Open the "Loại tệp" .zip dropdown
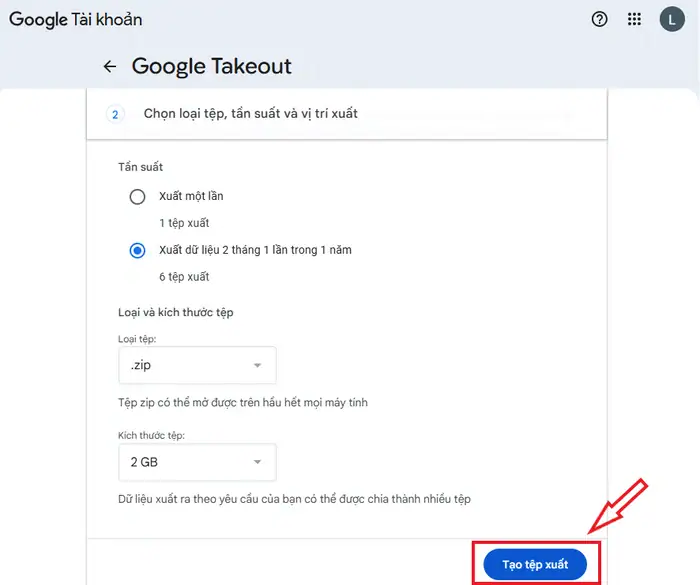This screenshot has height=585, width=700. tap(196, 366)
